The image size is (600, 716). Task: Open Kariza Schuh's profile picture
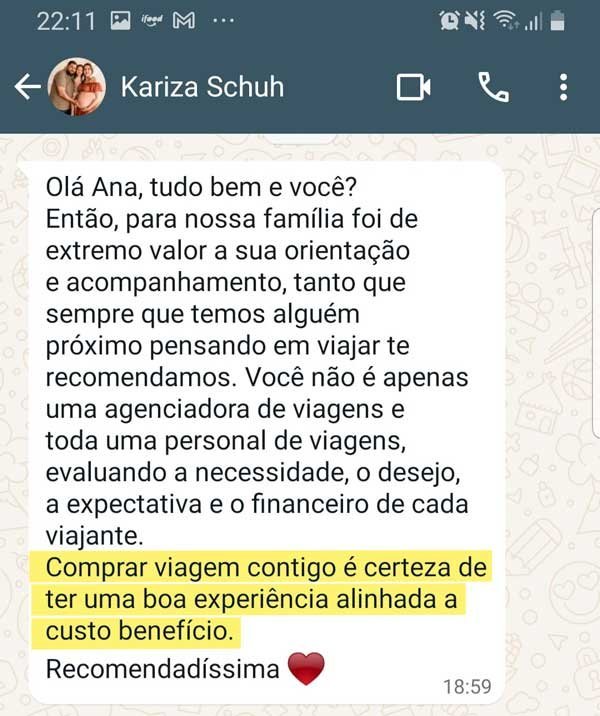[77, 86]
